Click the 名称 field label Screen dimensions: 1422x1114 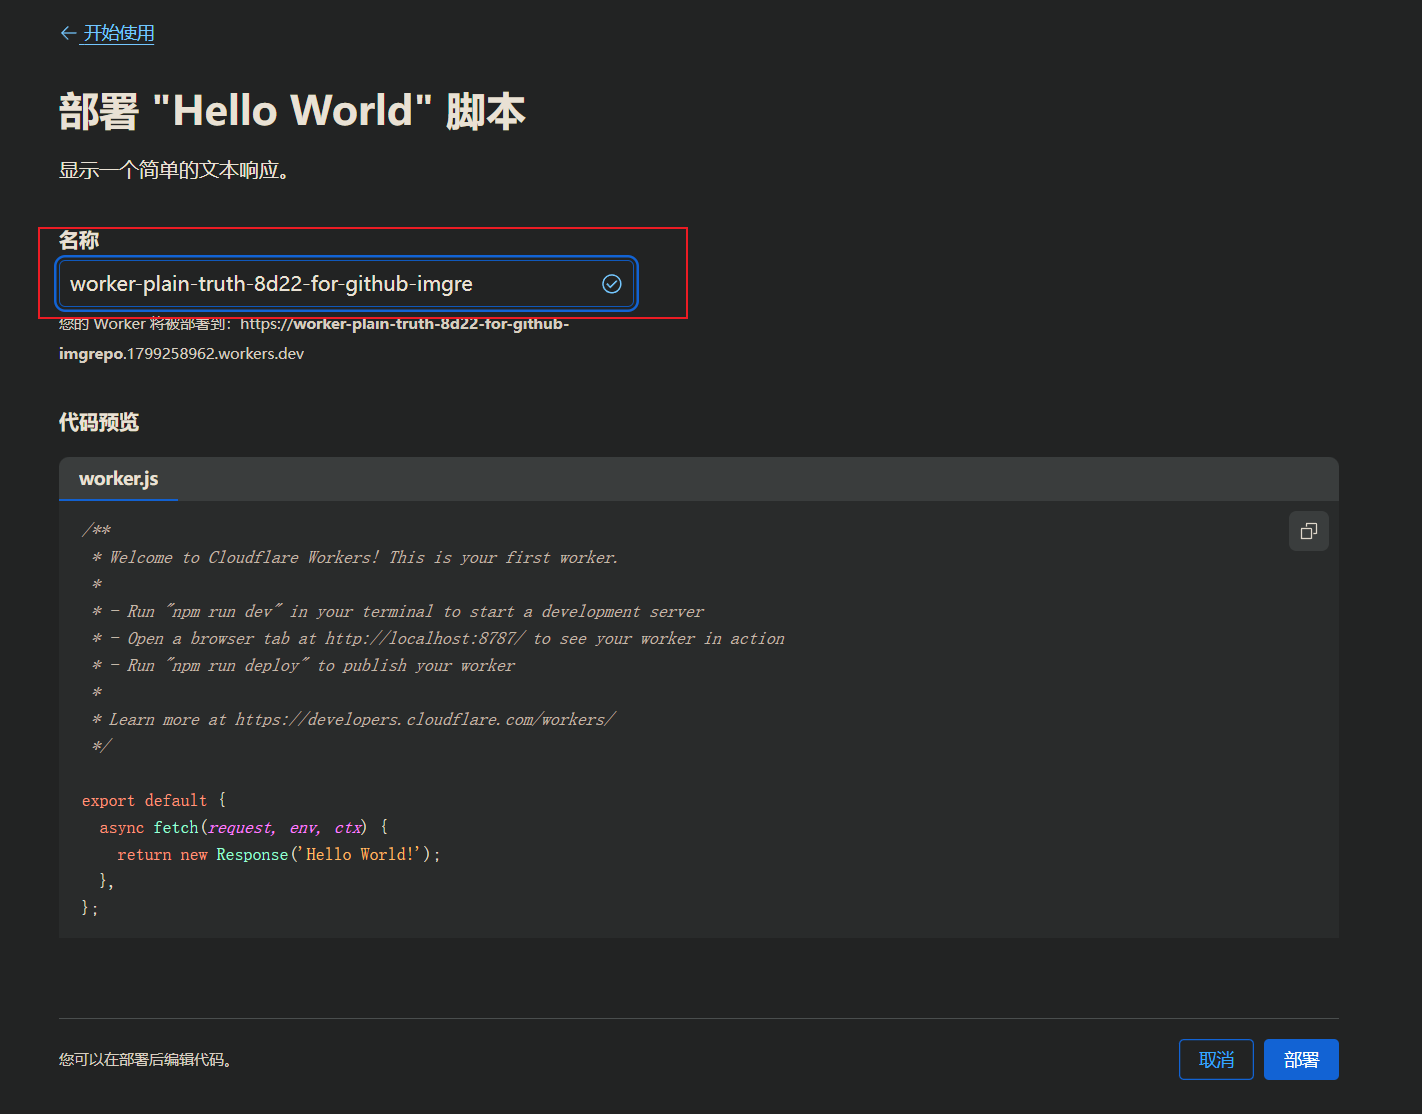point(79,240)
